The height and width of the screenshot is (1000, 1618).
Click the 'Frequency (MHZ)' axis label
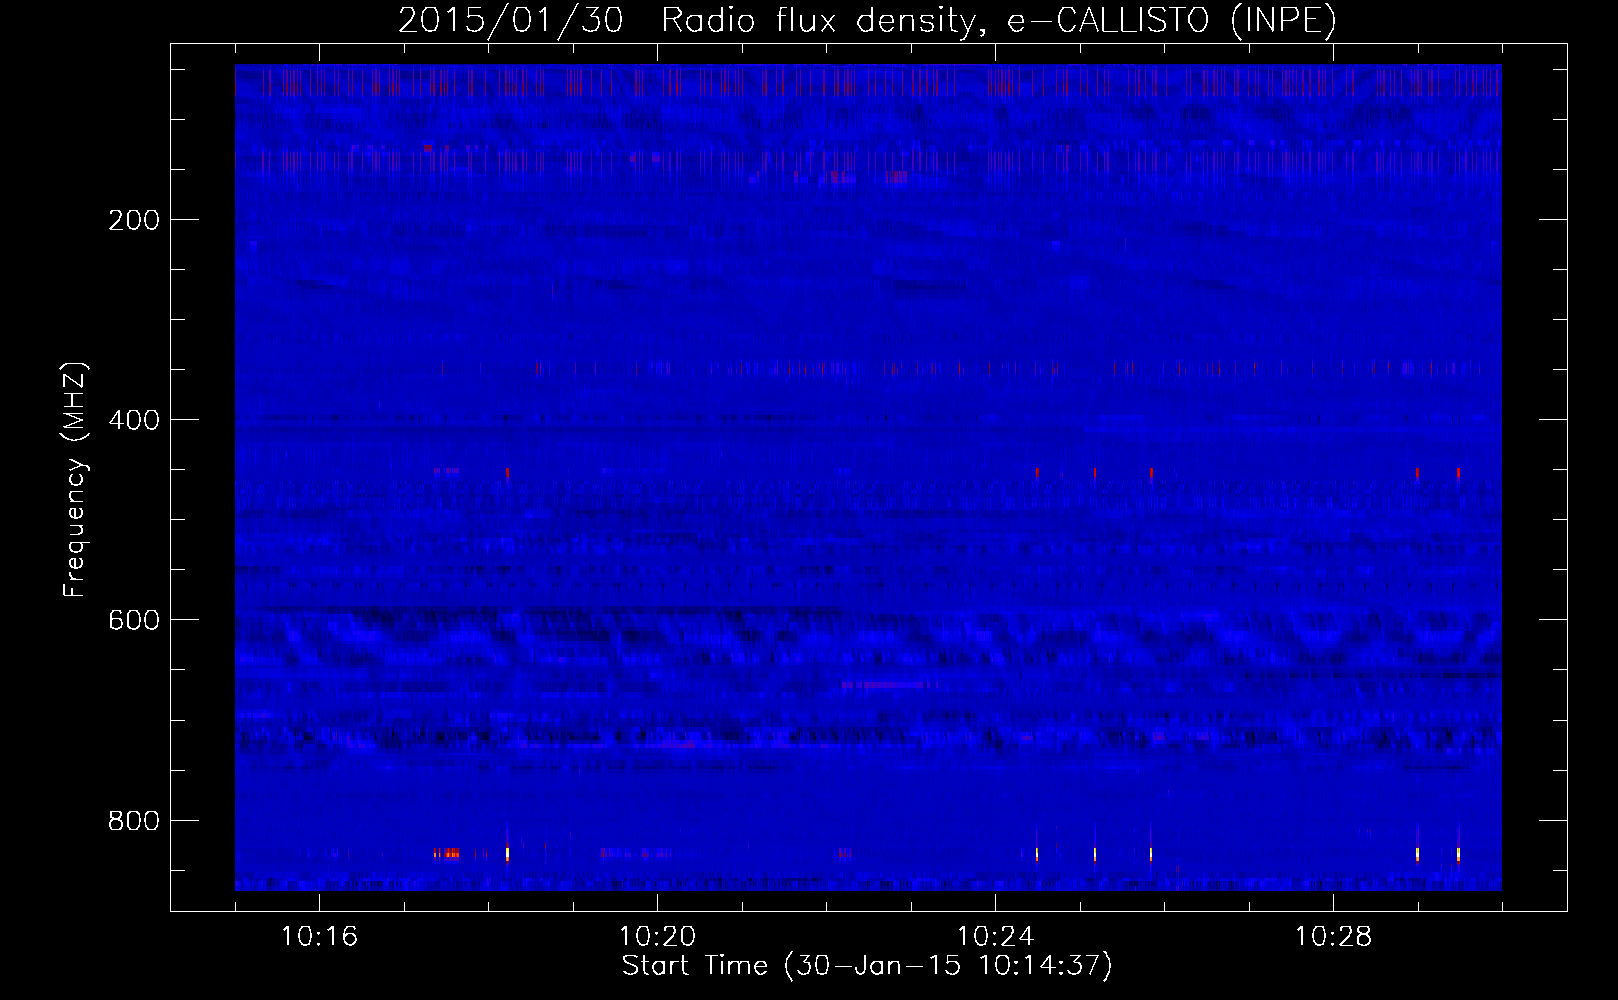click(x=74, y=480)
